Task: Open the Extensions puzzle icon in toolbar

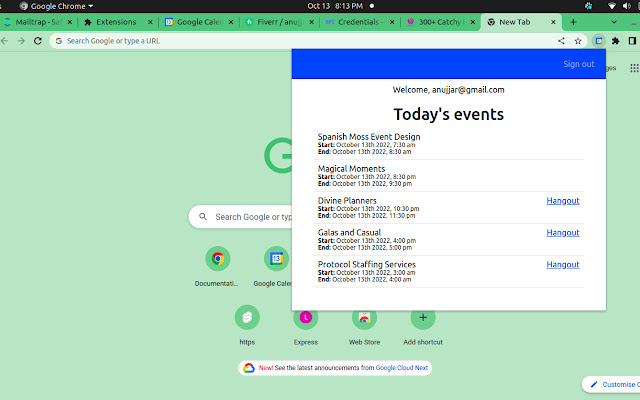Action: pyautogui.click(x=616, y=41)
